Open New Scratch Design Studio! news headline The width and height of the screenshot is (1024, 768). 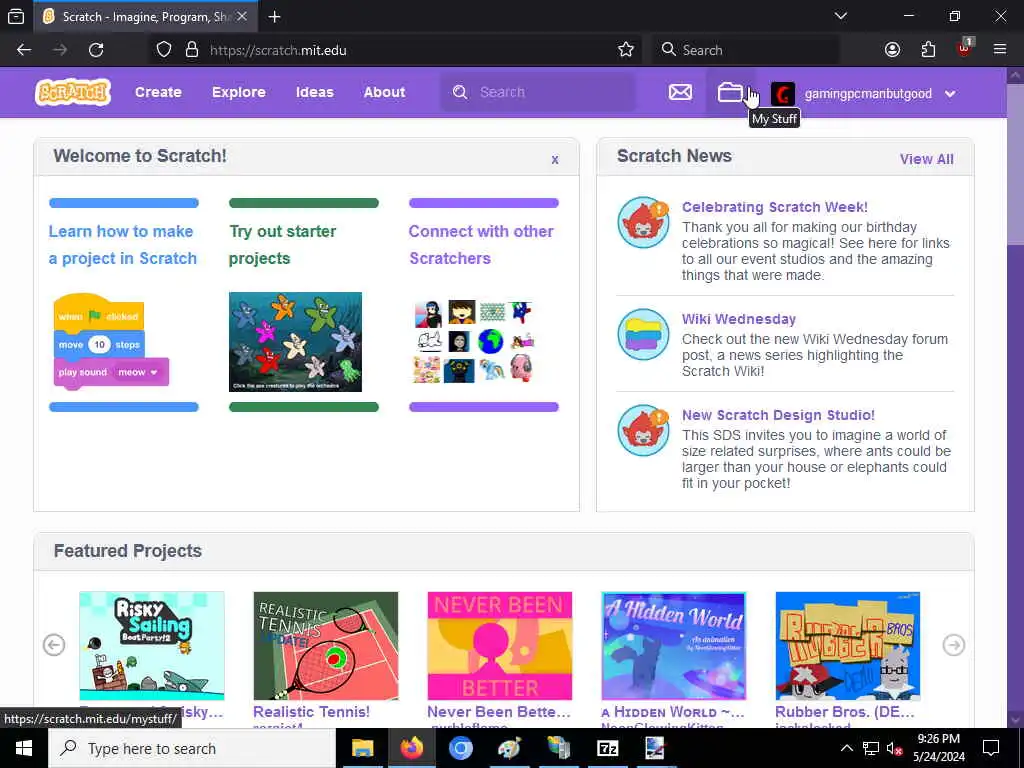point(778,415)
